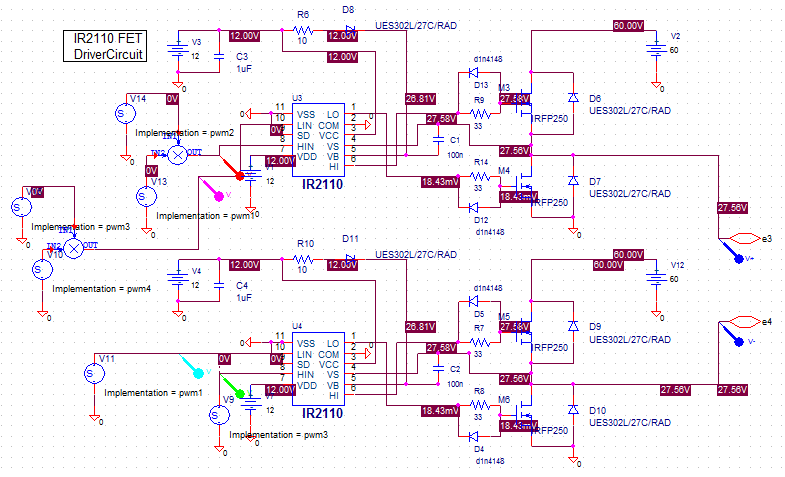Select the blue V+ differential probe
The height and width of the screenshot is (477, 785).
tap(731, 250)
